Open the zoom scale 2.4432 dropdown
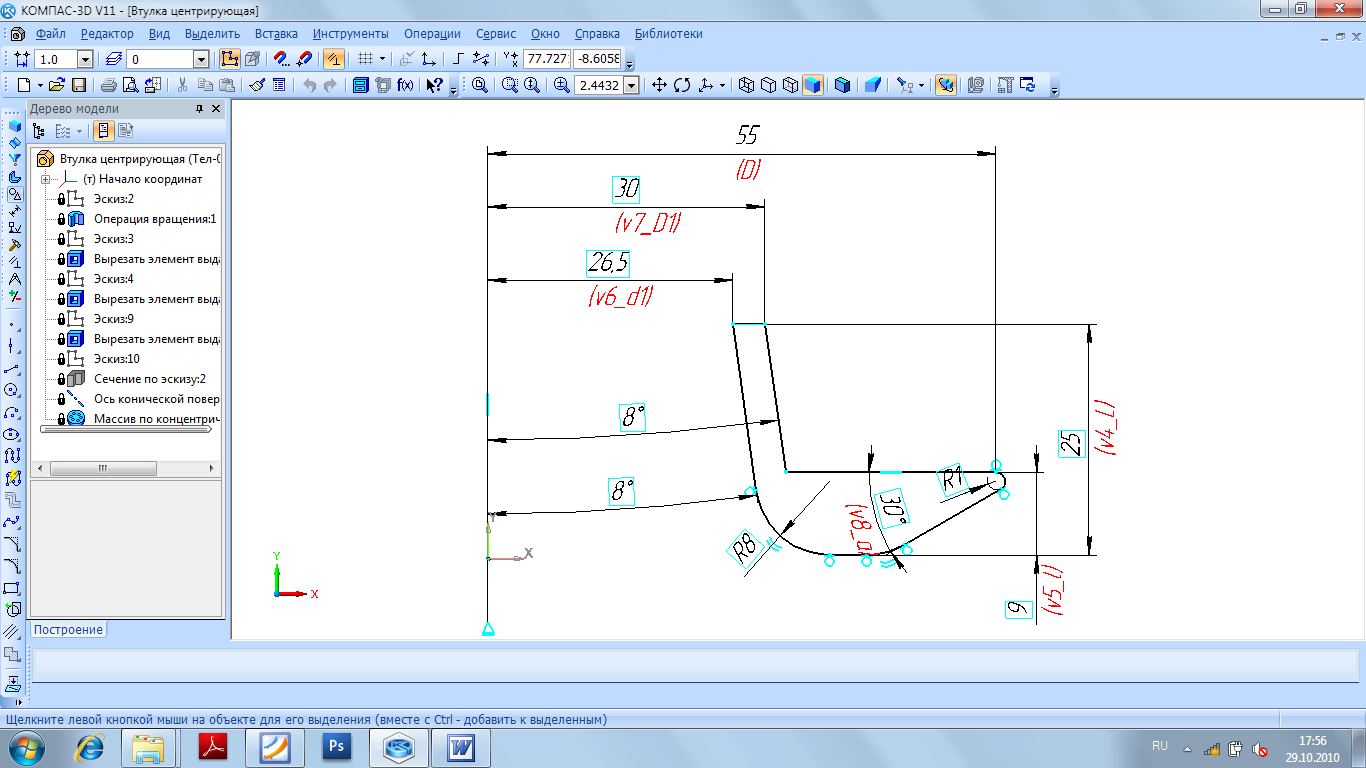The height and width of the screenshot is (768, 1366). pos(631,86)
